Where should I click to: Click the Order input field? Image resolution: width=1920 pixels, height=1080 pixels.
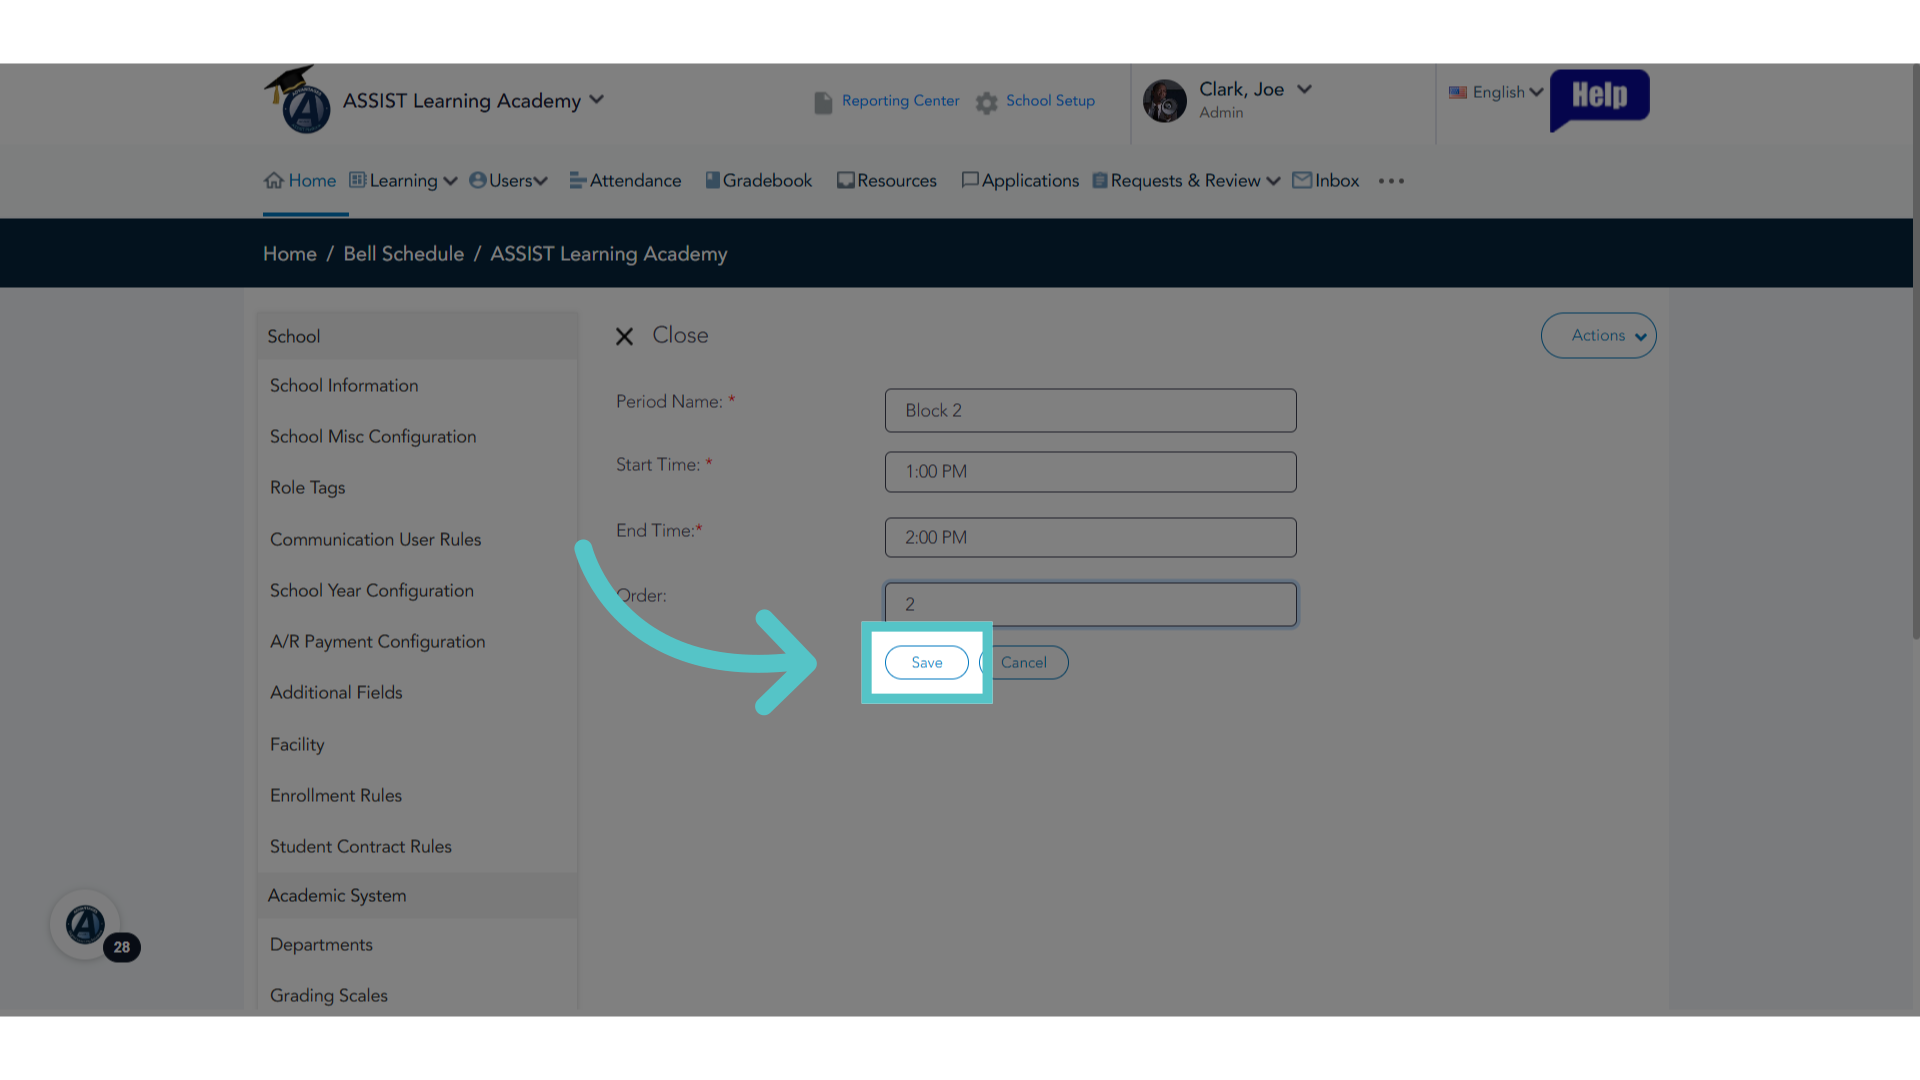[1090, 604]
